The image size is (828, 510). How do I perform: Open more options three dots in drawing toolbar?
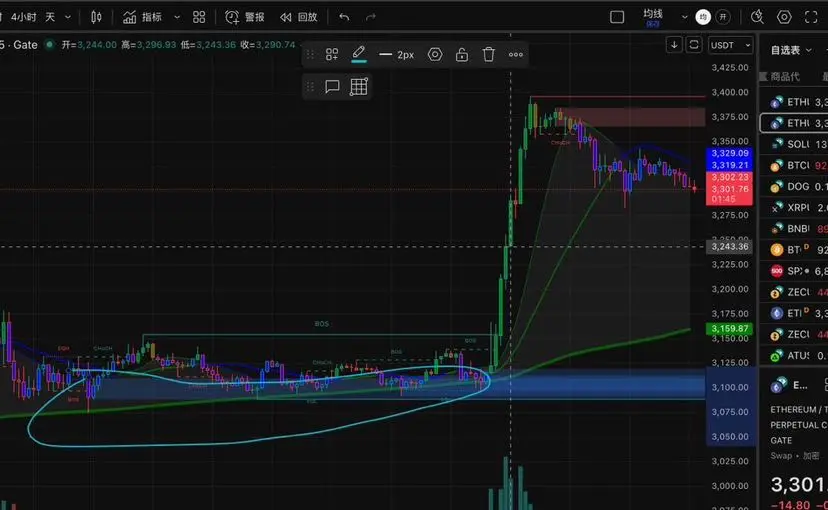click(x=515, y=54)
